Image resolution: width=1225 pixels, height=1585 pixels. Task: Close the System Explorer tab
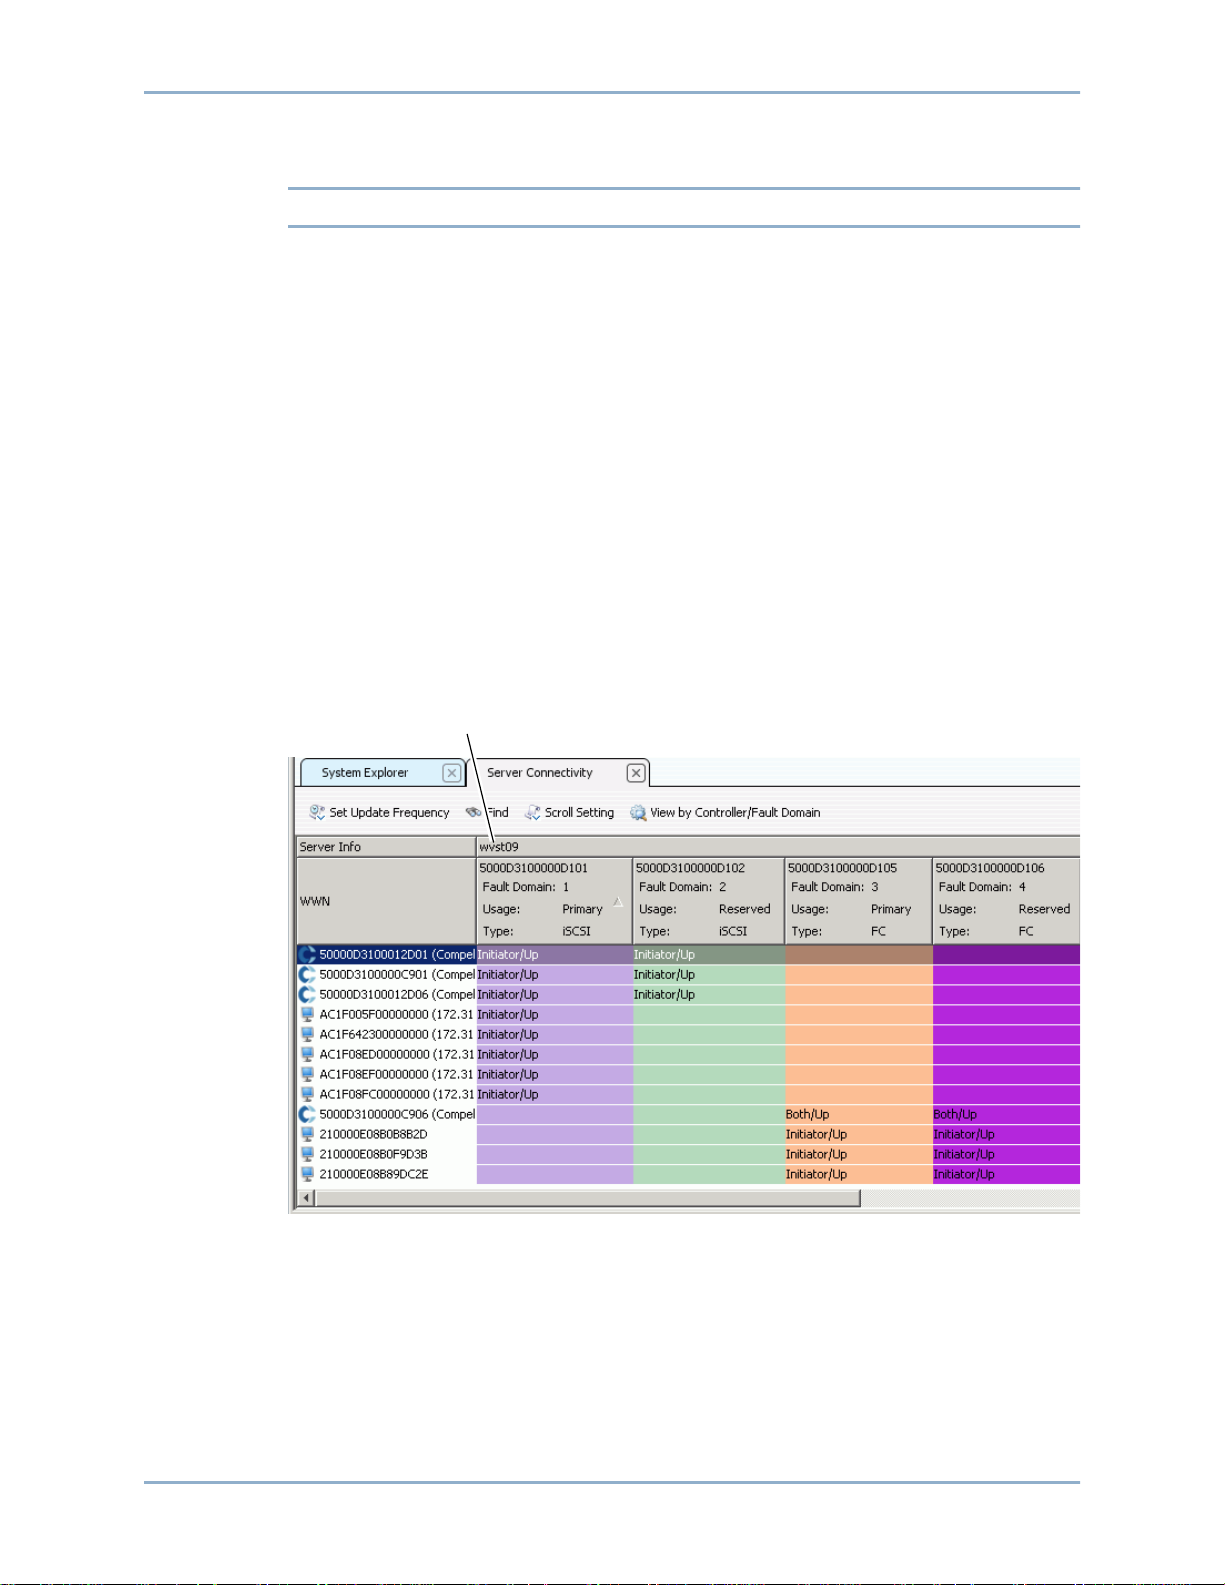click(x=452, y=773)
